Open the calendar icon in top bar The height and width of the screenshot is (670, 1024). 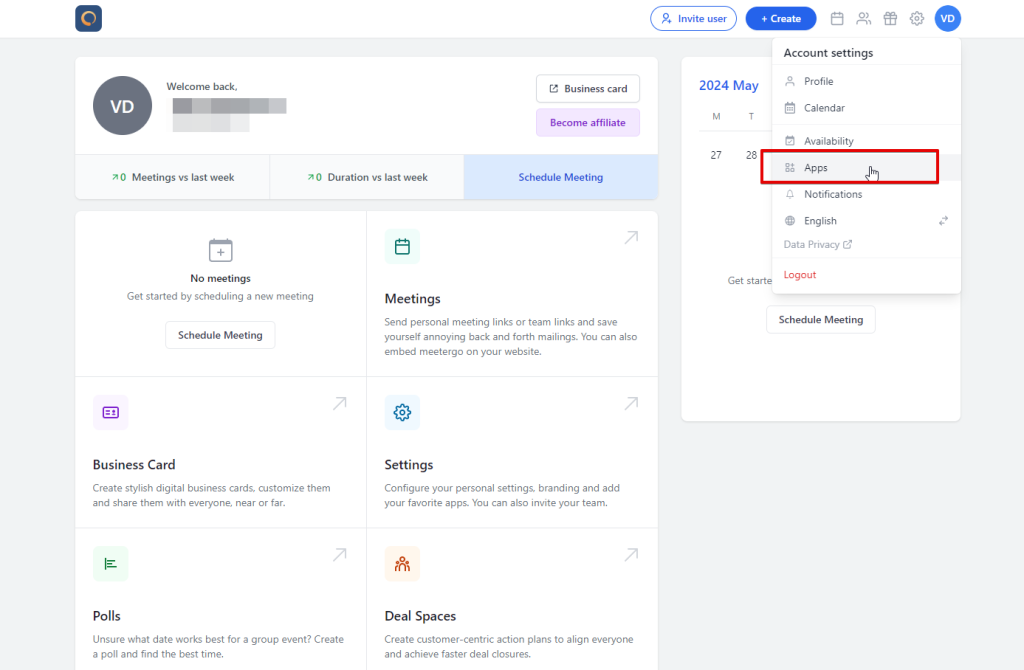point(837,18)
